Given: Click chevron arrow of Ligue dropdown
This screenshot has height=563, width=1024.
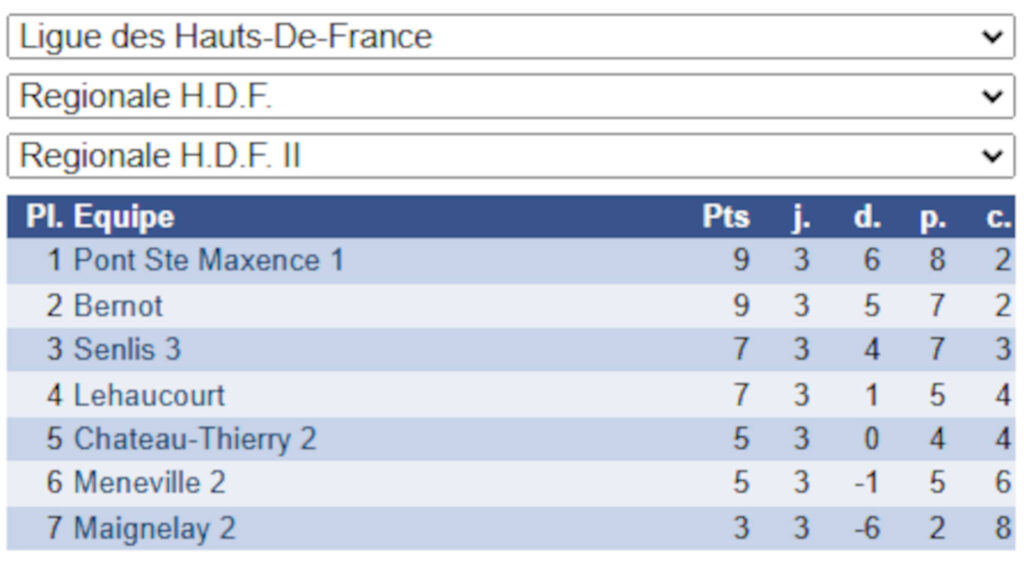Looking at the screenshot, I should [992, 37].
